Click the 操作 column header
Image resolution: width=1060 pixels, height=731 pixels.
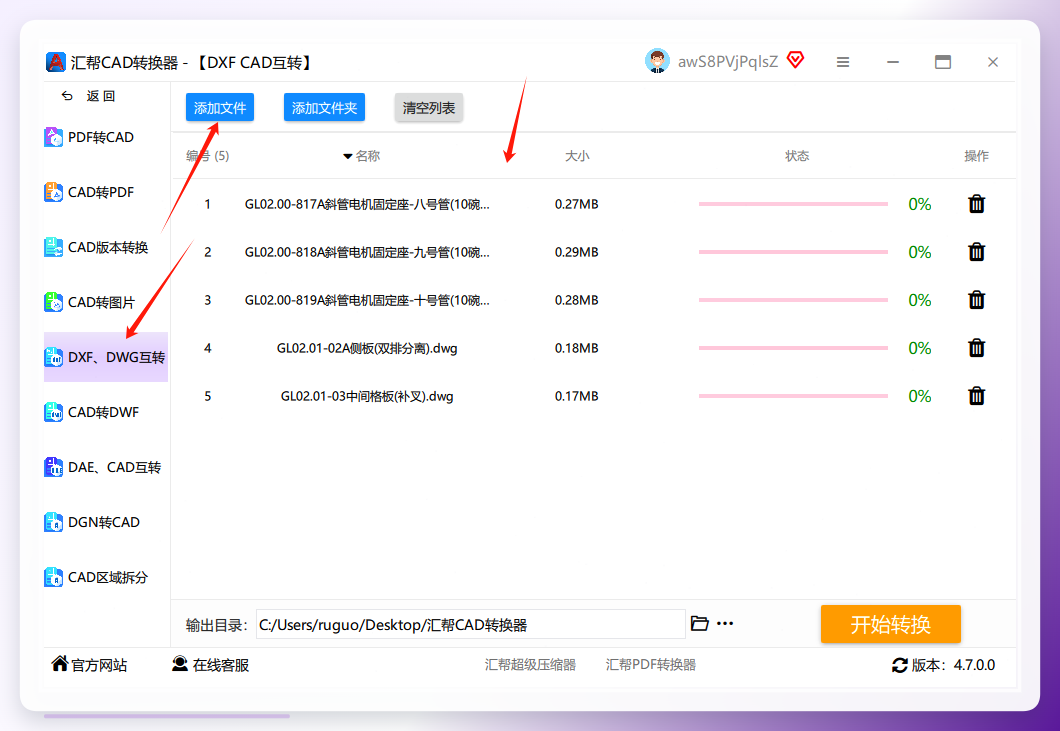tap(976, 156)
